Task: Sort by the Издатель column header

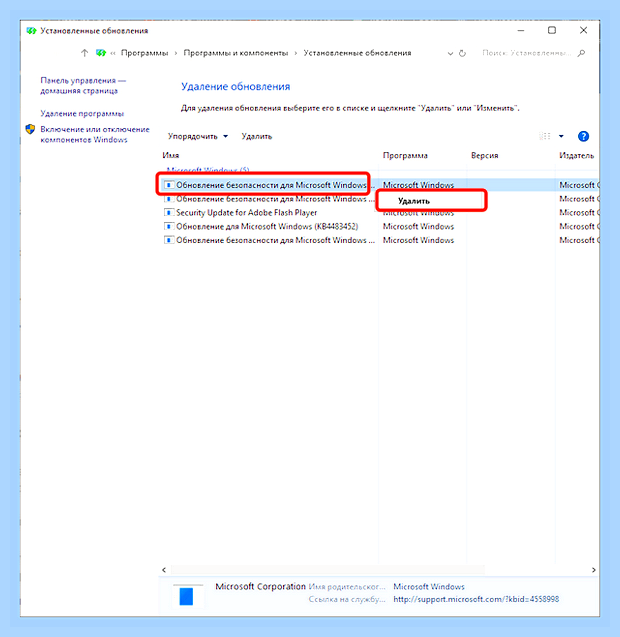Action: pyautogui.click(x=576, y=155)
